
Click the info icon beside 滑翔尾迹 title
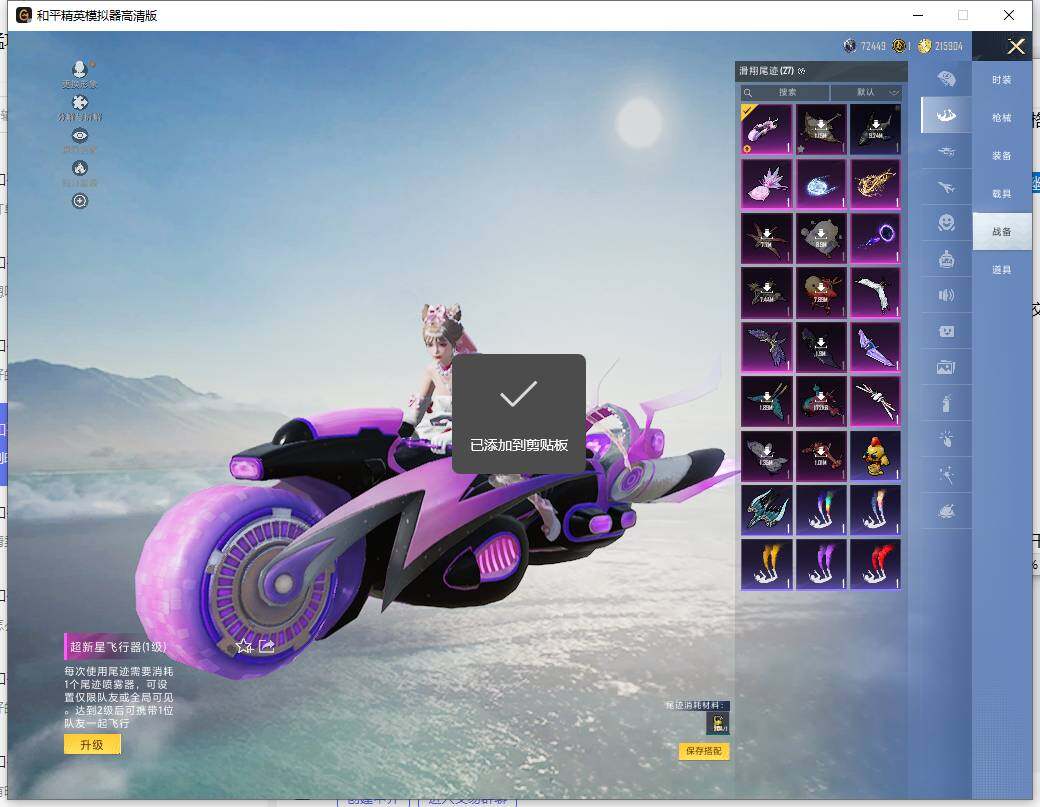click(x=802, y=70)
